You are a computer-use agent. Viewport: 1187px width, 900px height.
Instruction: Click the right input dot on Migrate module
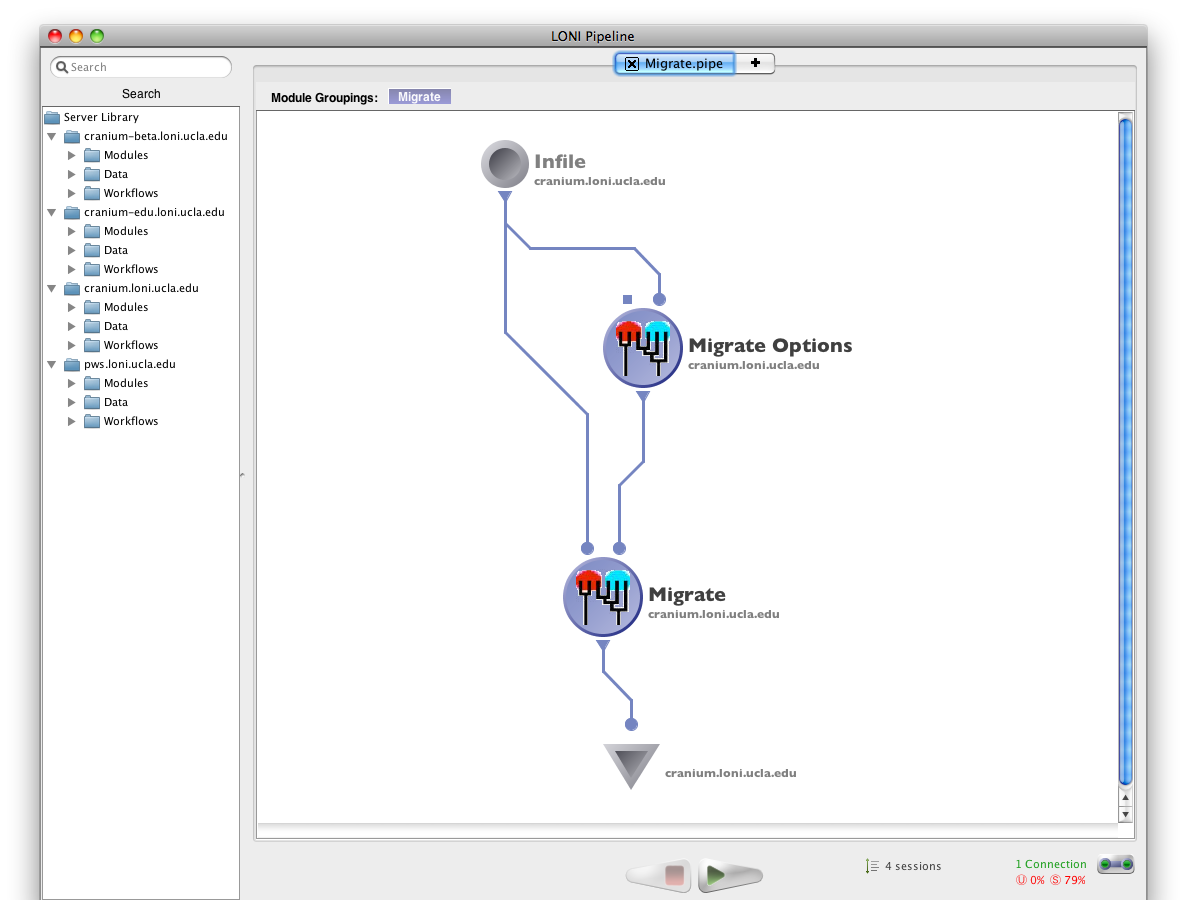click(x=619, y=548)
